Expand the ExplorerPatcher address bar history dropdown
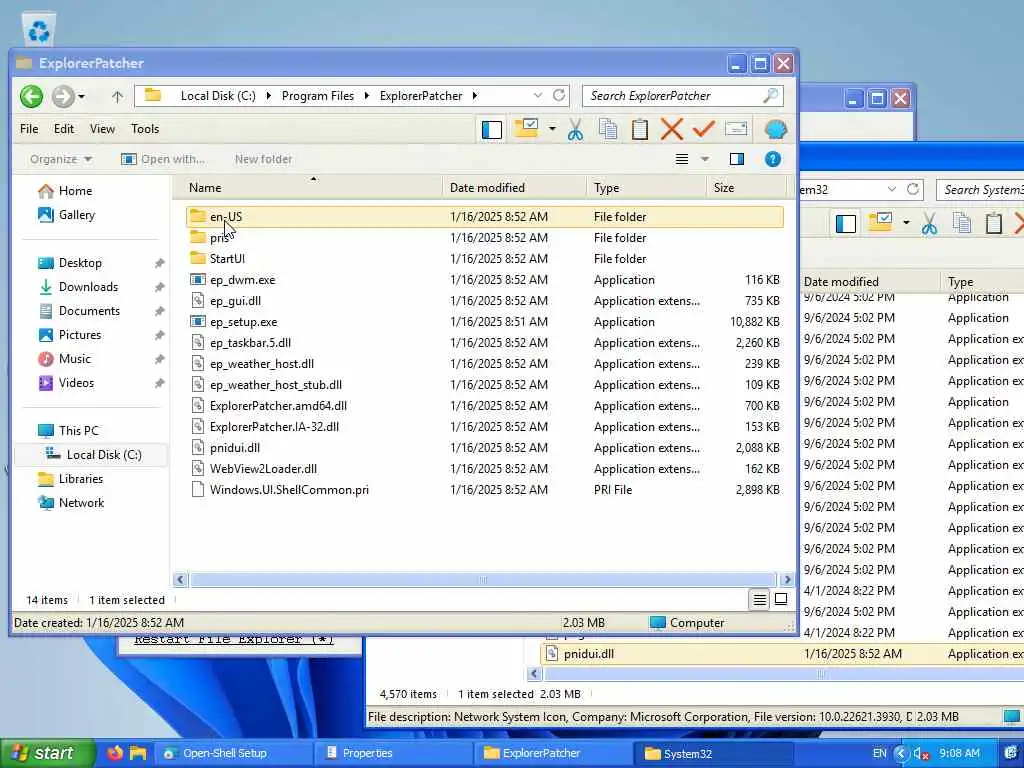This screenshot has height=768, width=1024. click(x=537, y=95)
